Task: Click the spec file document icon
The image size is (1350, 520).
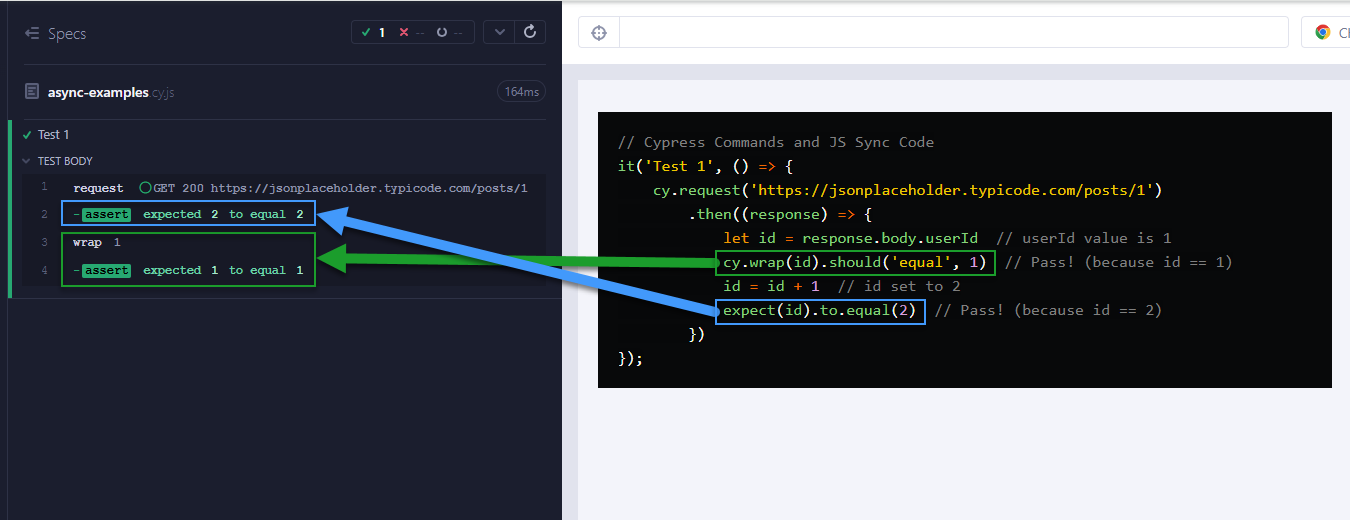Action: (32, 92)
